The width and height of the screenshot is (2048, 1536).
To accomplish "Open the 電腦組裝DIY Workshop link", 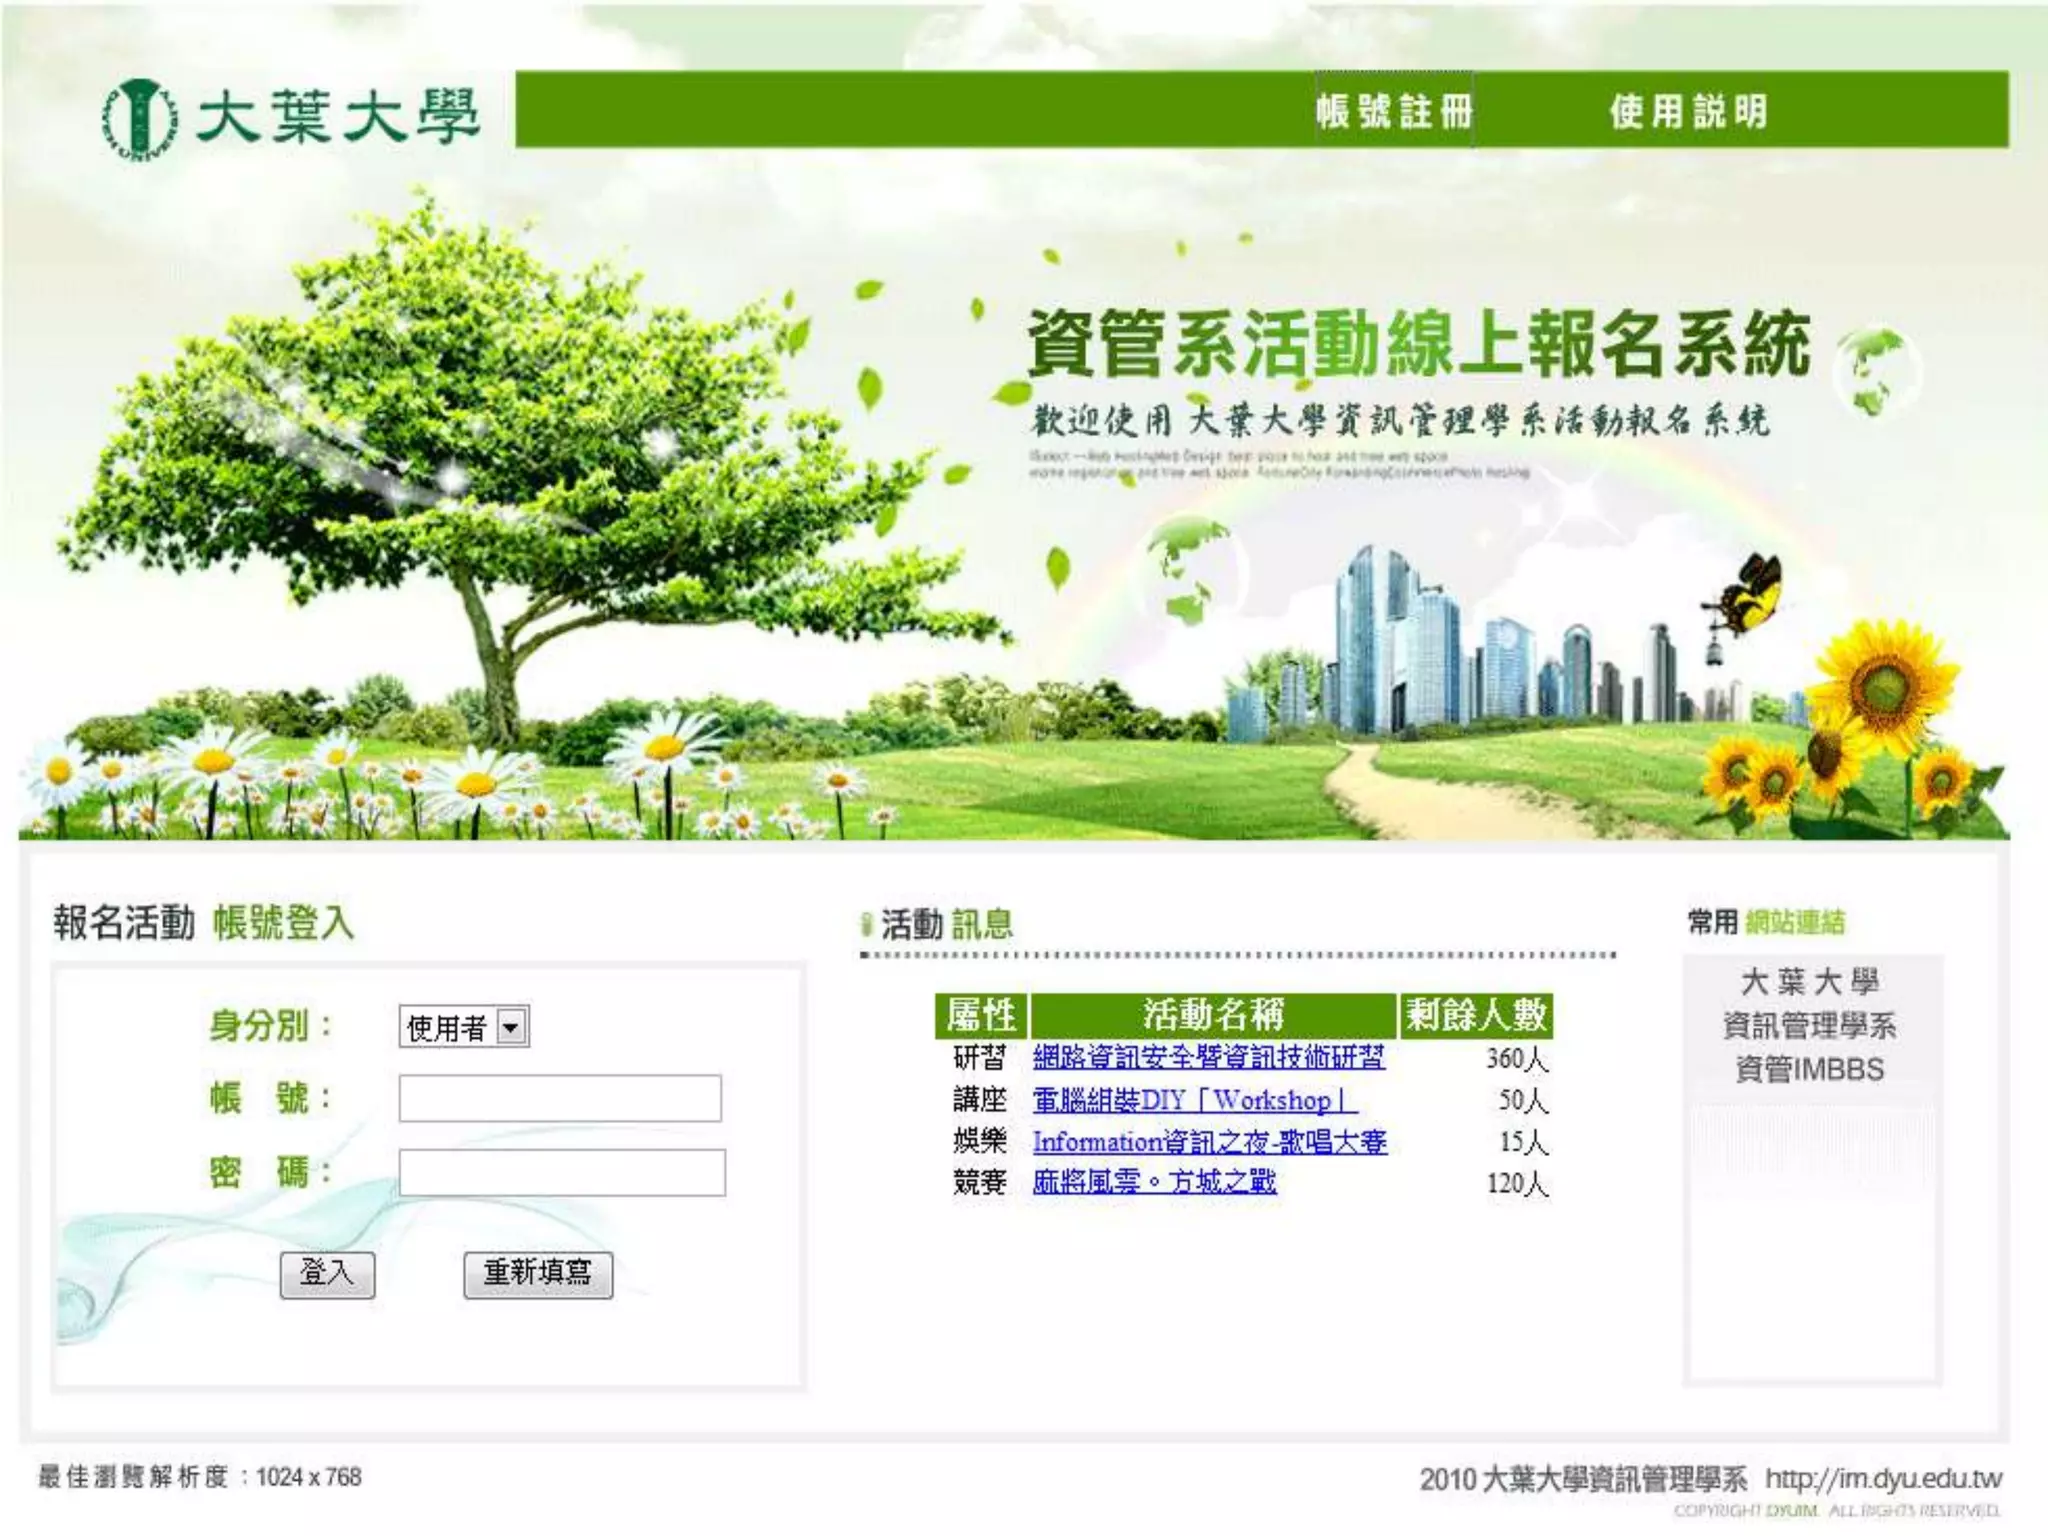I will tap(1194, 1100).
